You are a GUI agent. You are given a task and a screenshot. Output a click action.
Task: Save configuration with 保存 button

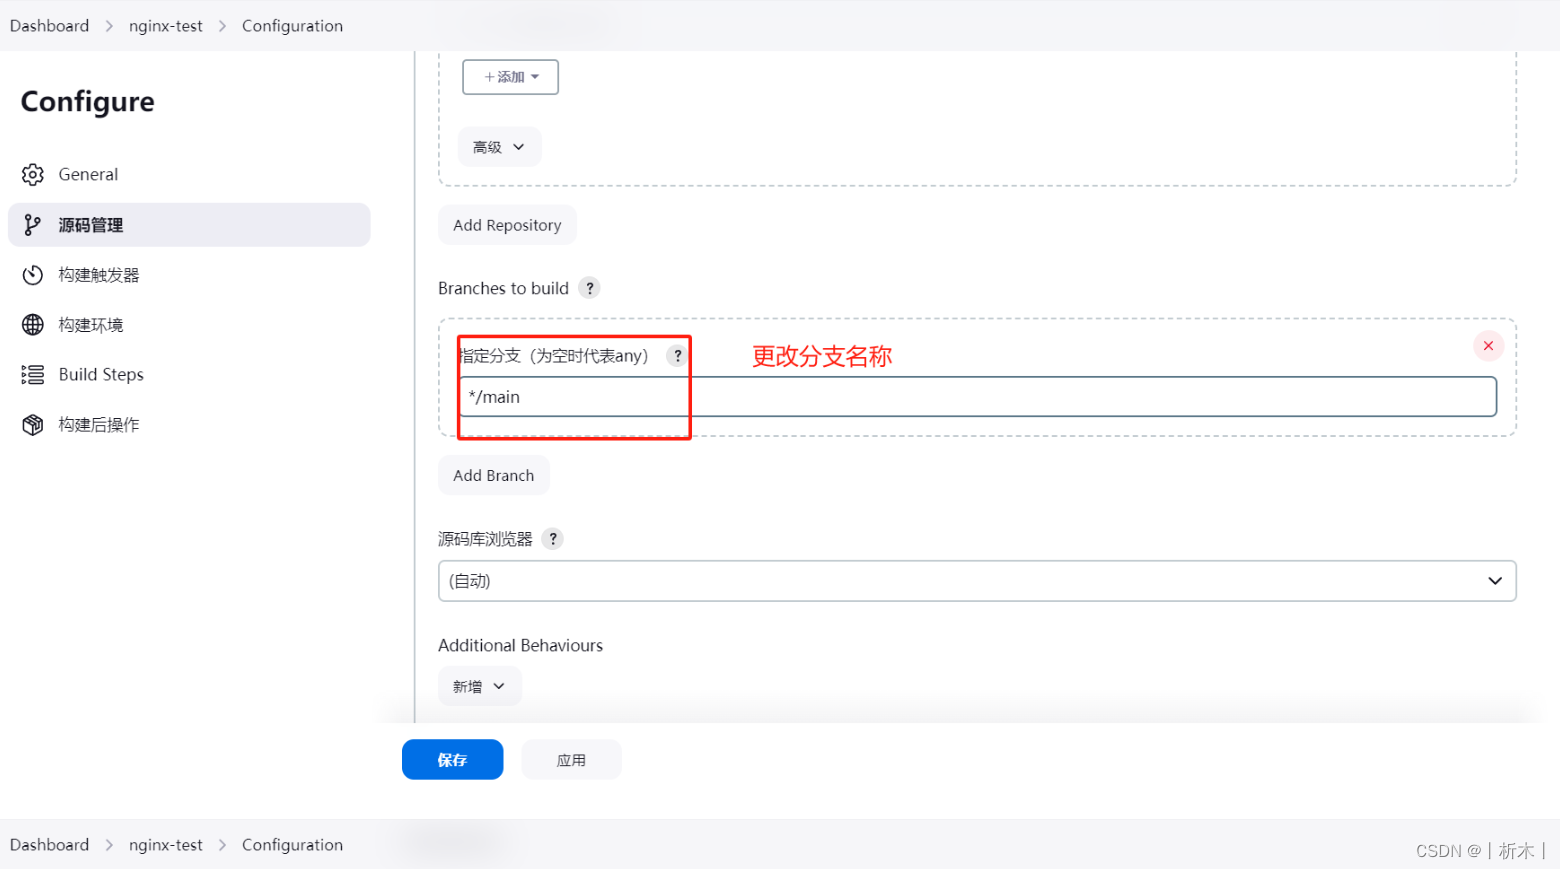click(452, 760)
